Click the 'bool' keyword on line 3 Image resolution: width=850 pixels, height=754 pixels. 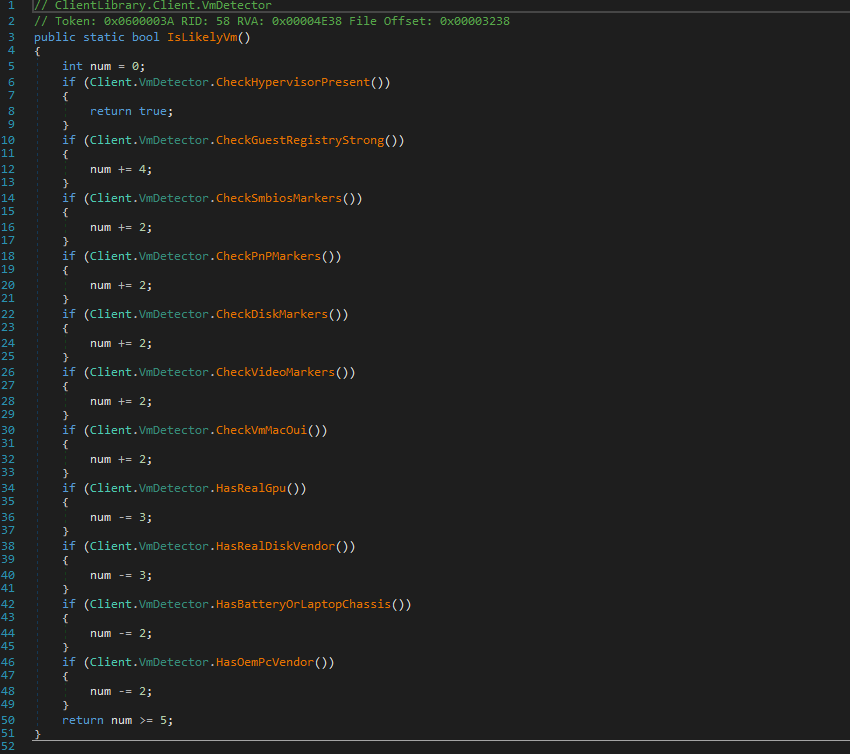coord(145,37)
